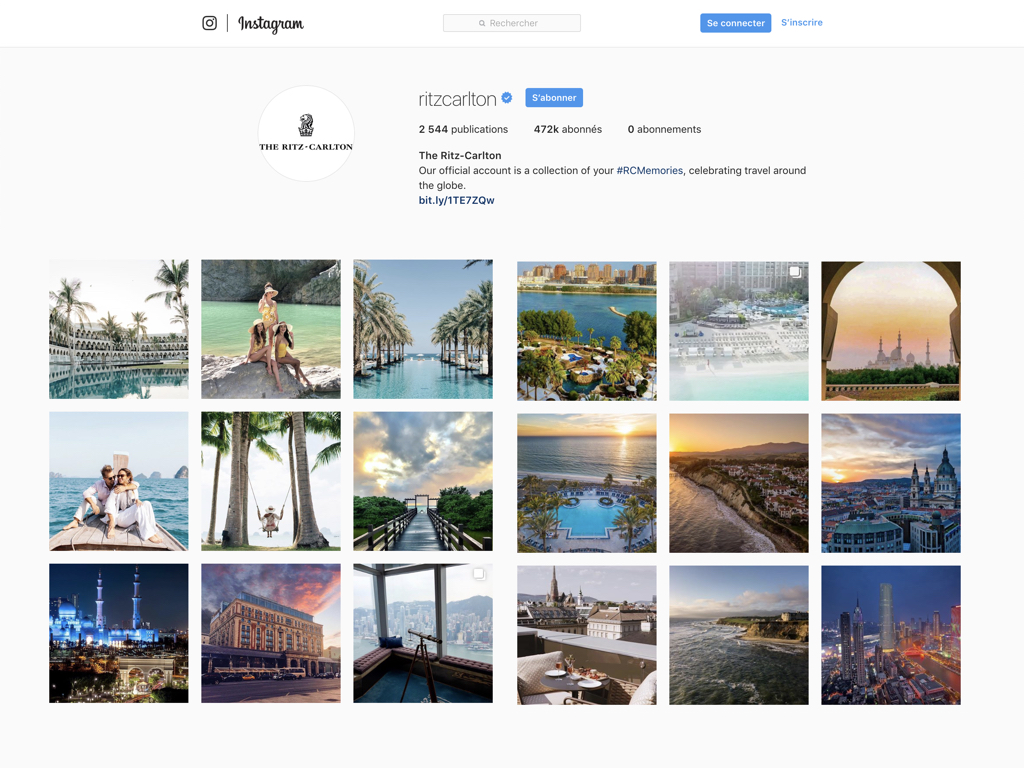Click the Instagram camera logo icon
The height and width of the screenshot is (768, 1024).
tap(209, 23)
